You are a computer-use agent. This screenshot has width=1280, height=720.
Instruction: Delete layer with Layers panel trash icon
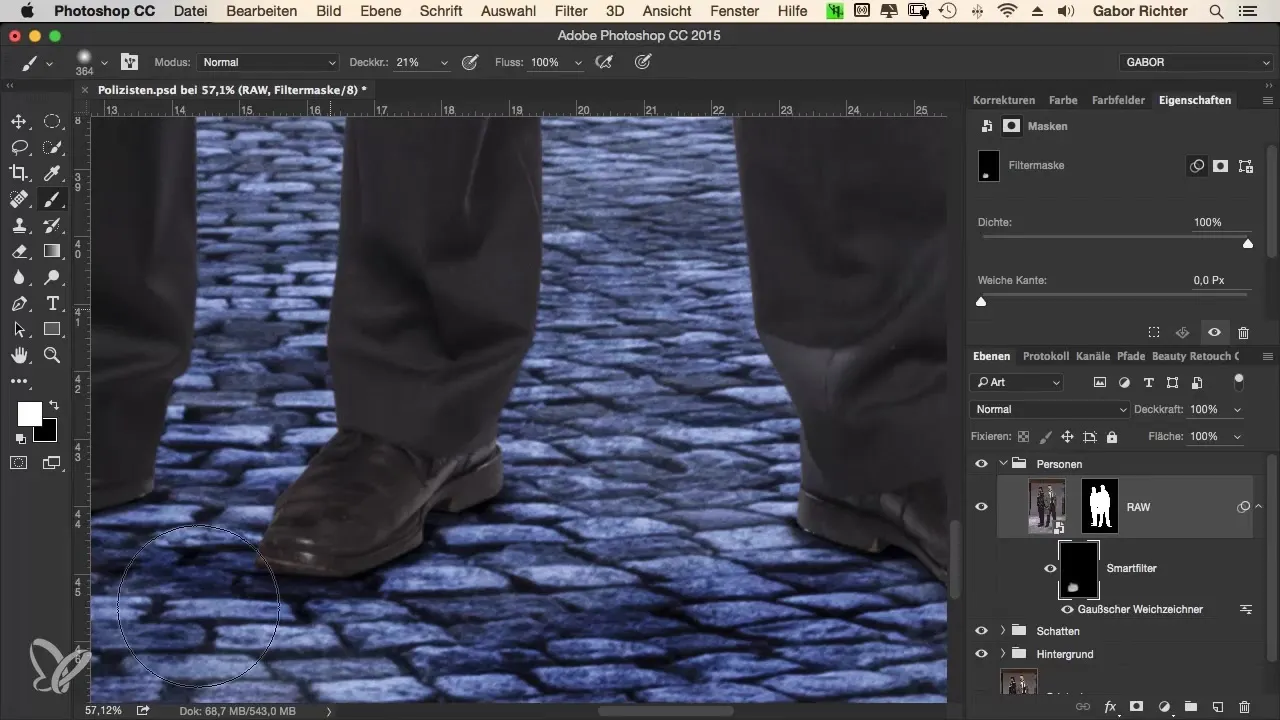click(1244, 706)
